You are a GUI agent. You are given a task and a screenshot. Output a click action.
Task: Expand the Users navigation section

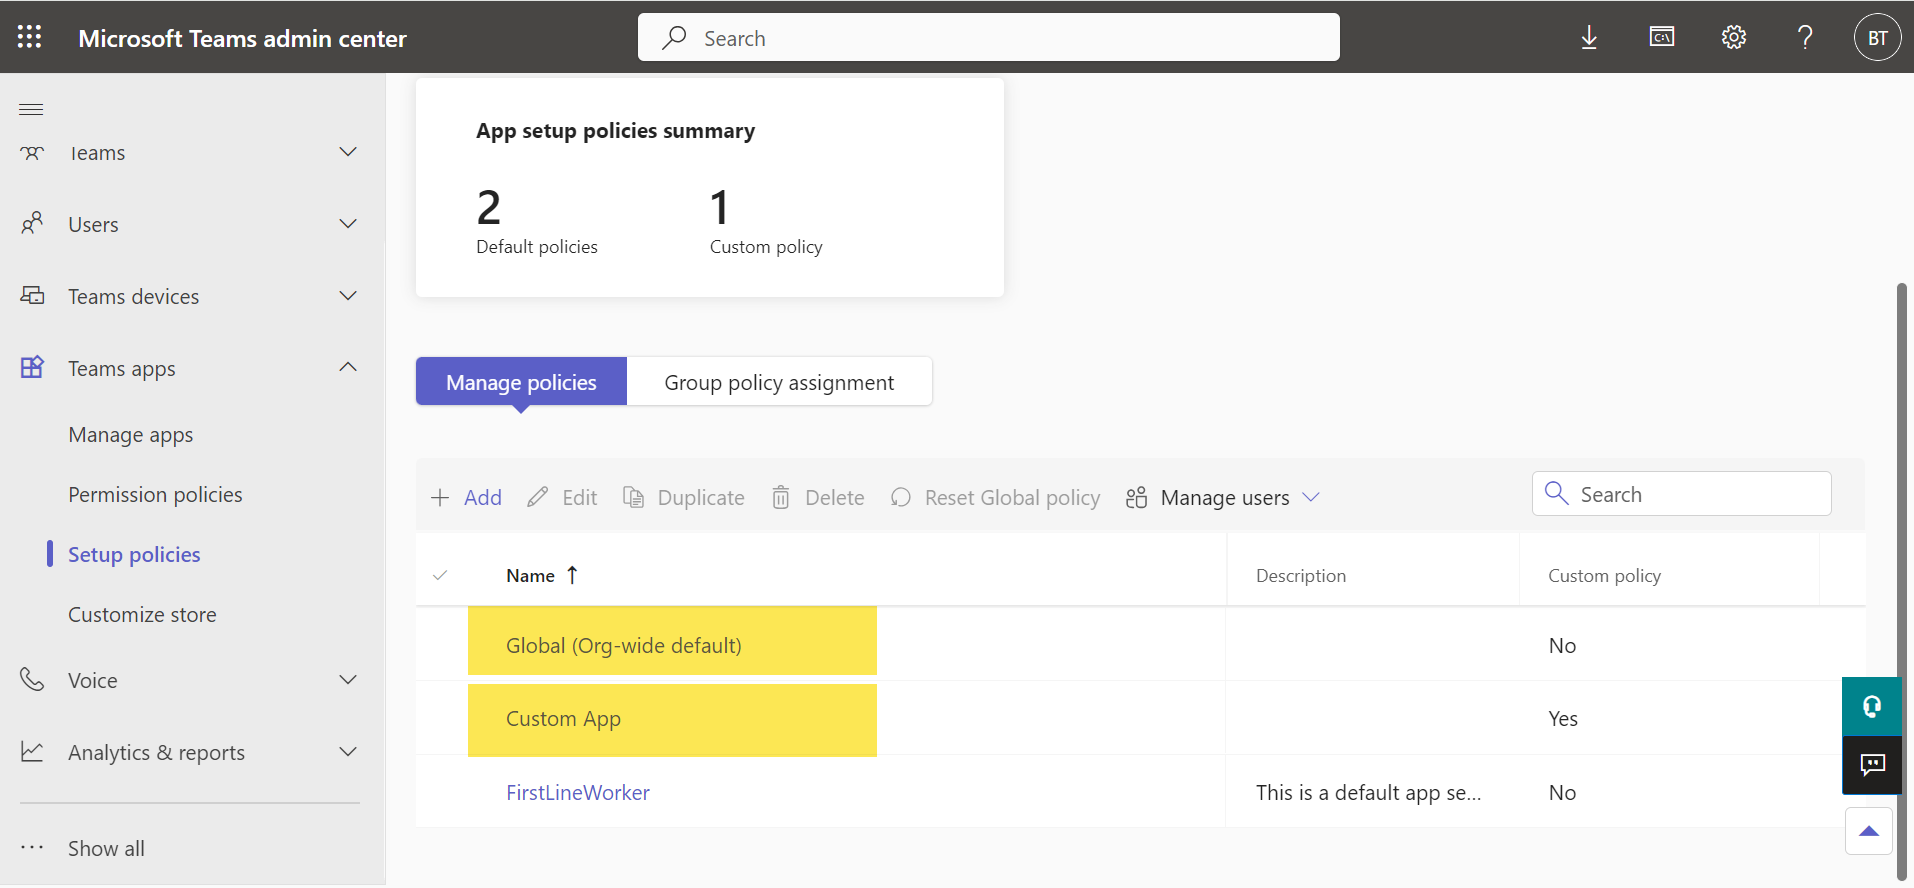(348, 224)
